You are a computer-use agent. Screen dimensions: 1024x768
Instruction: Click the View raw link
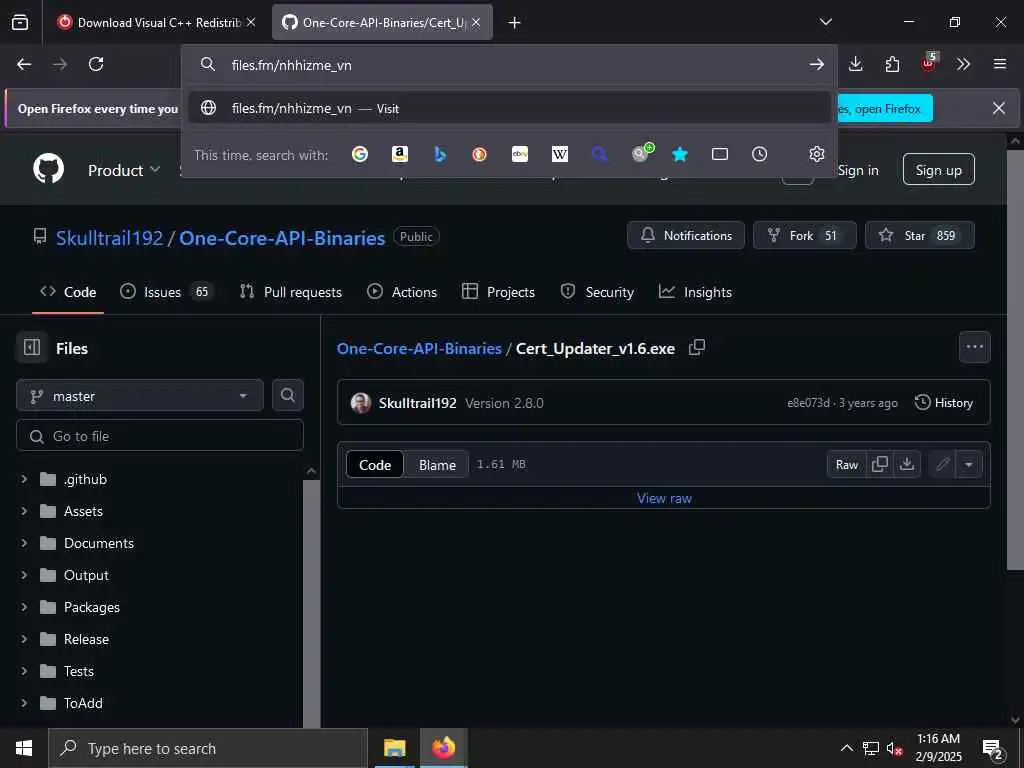tap(664, 498)
